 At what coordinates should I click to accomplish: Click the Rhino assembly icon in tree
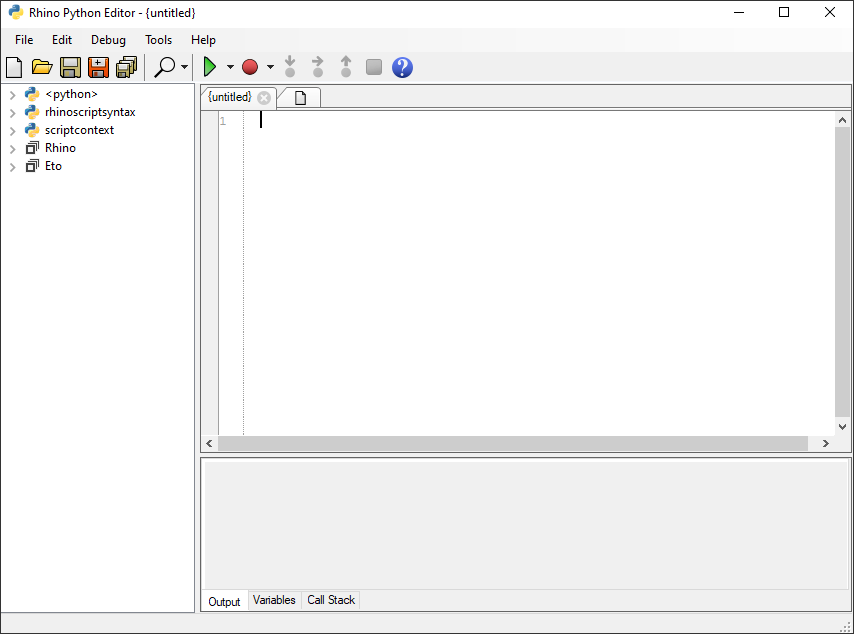[32, 148]
